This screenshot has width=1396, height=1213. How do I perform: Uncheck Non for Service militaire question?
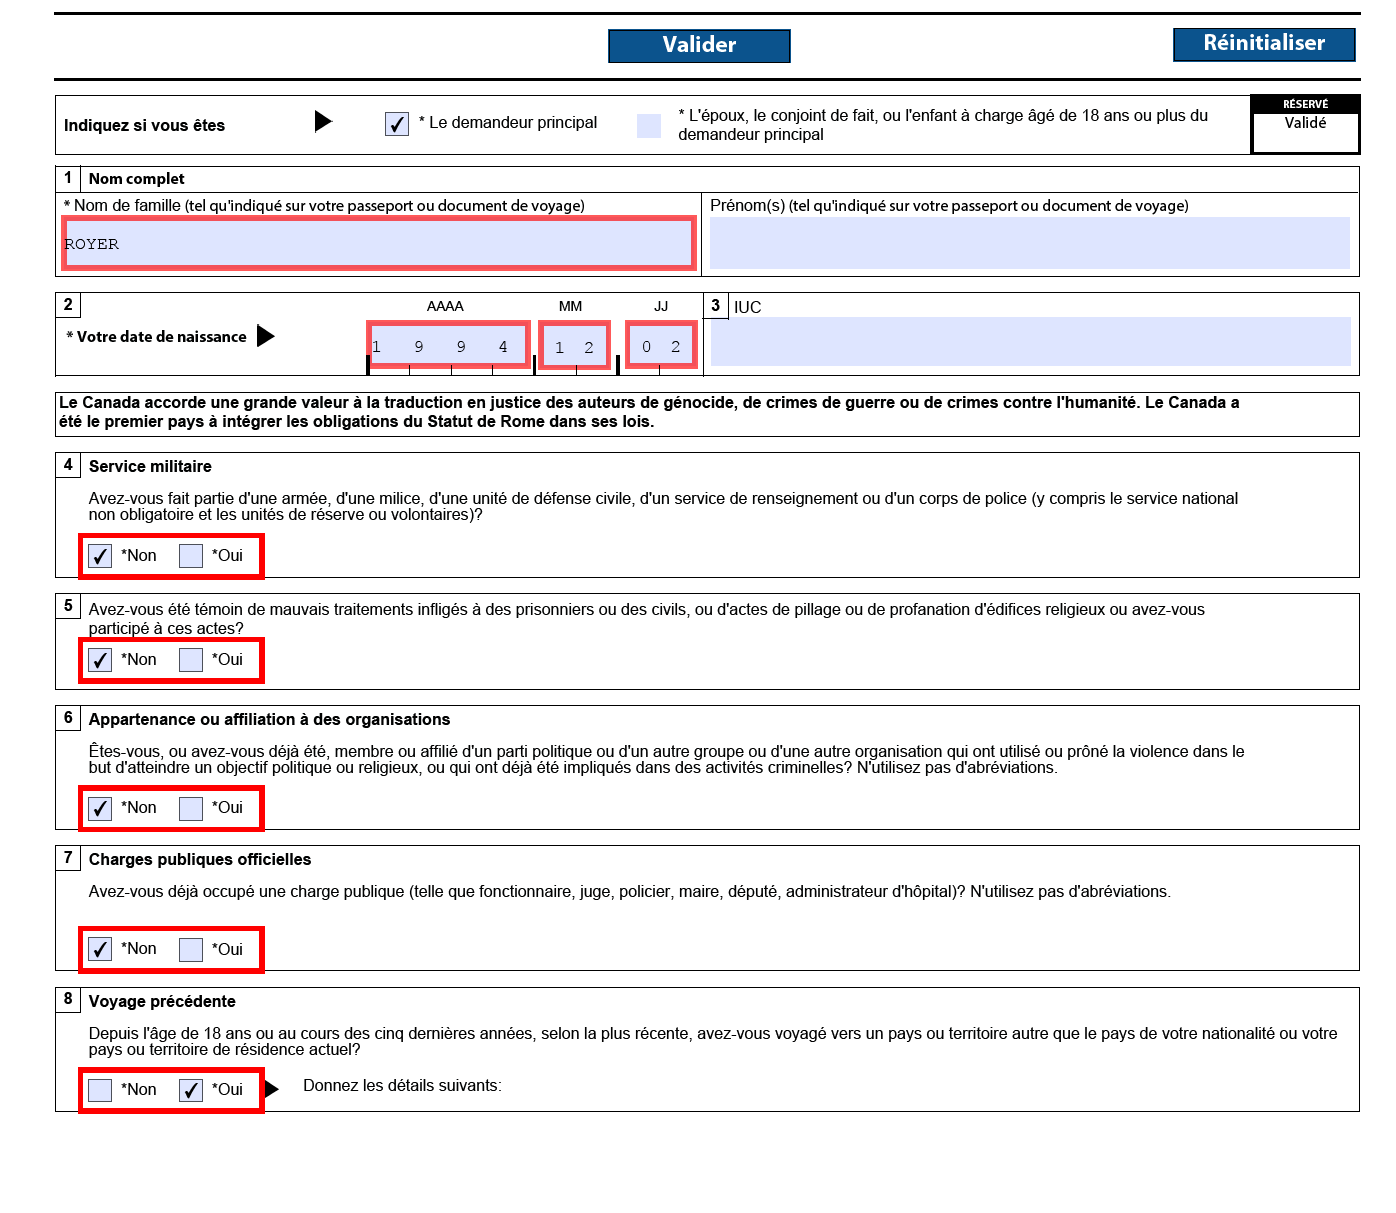click(100, 556)
